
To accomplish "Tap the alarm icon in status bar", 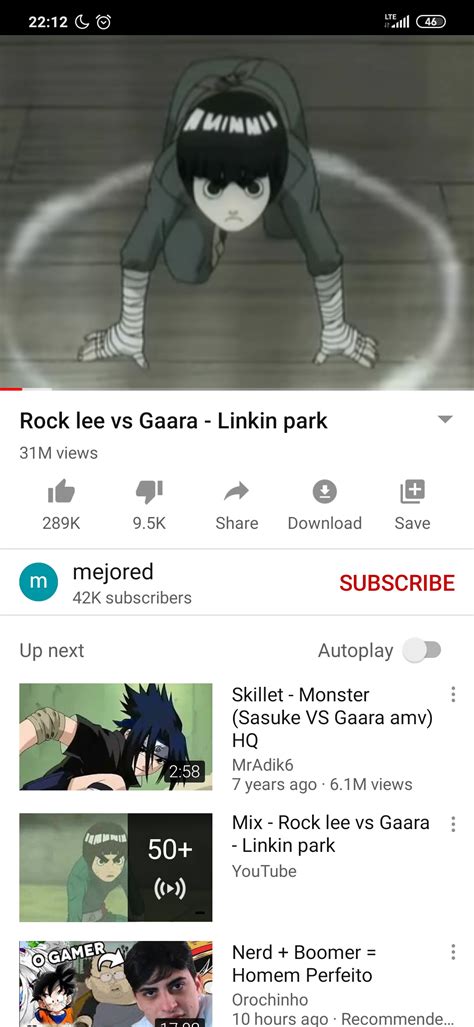I will 103,22.
